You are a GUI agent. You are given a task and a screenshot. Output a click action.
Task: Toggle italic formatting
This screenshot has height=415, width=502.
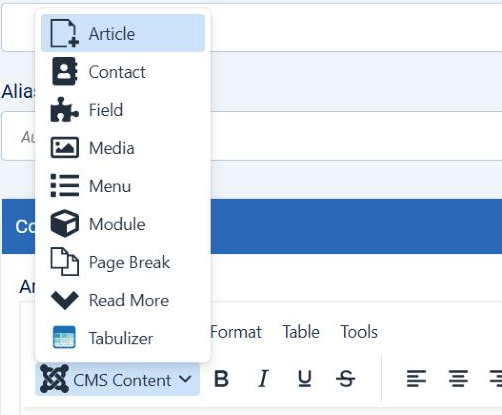click(263, 379)
